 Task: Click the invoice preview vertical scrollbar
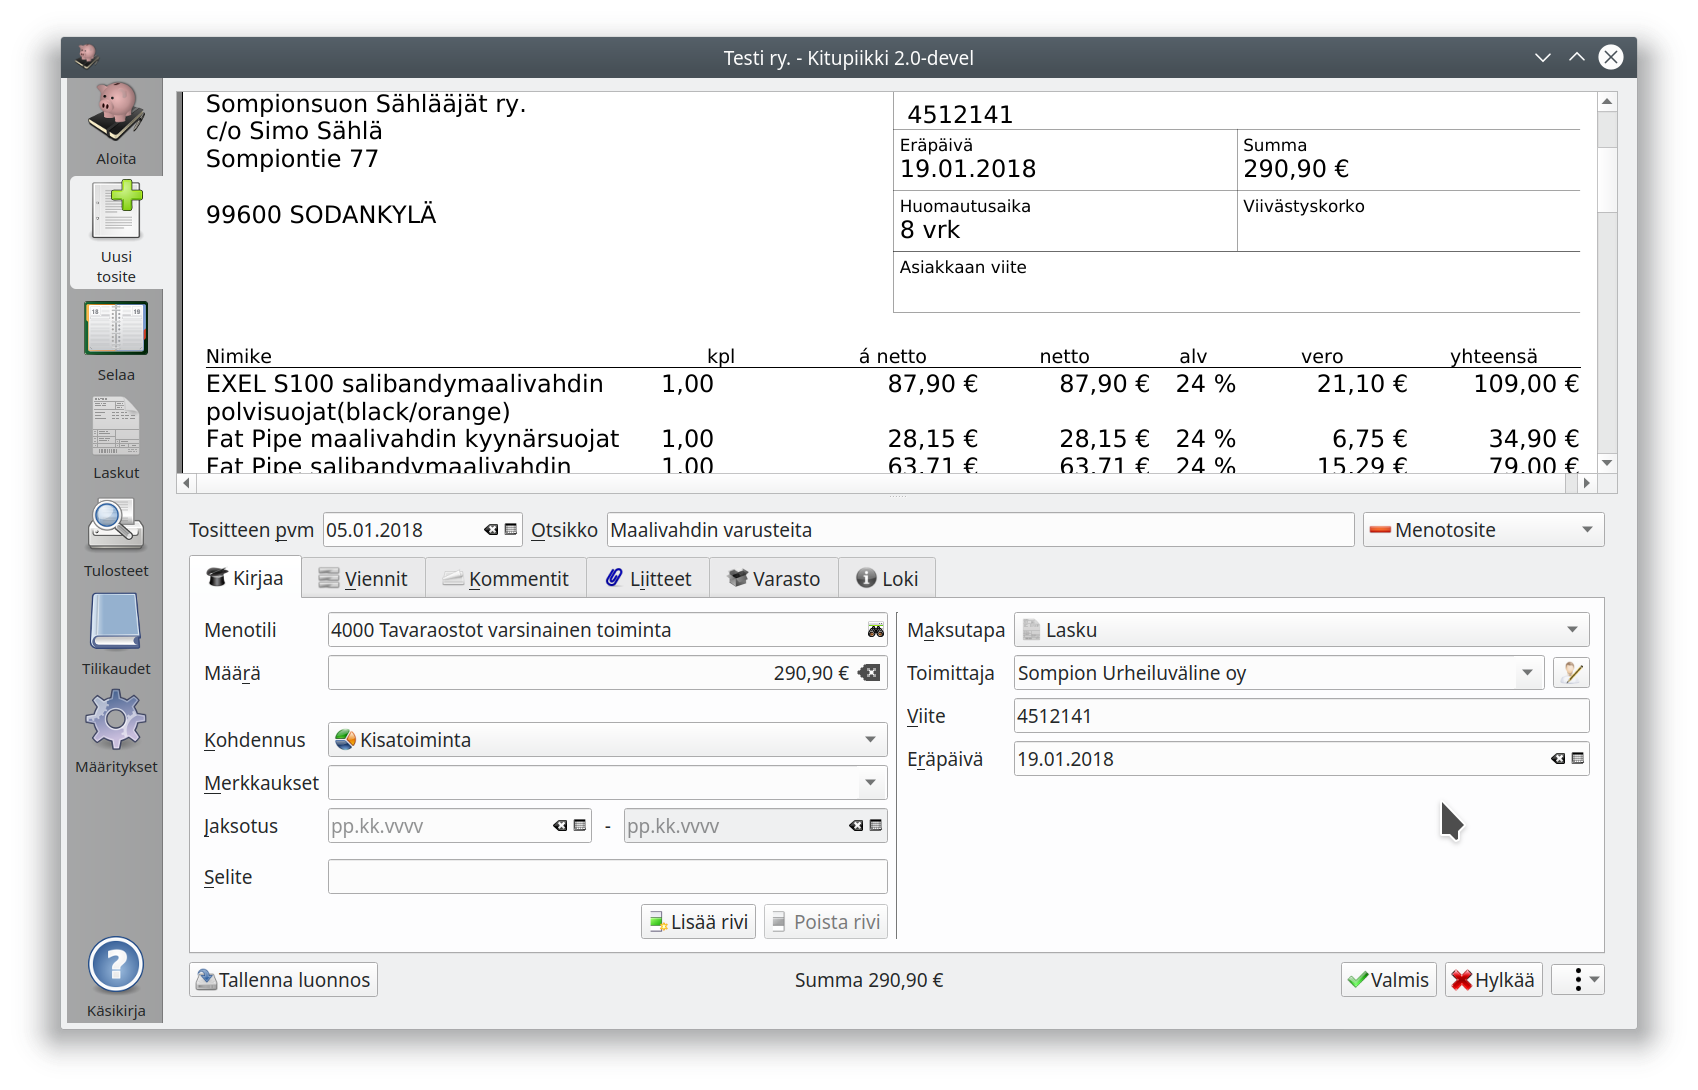[x=1607, y=300]
